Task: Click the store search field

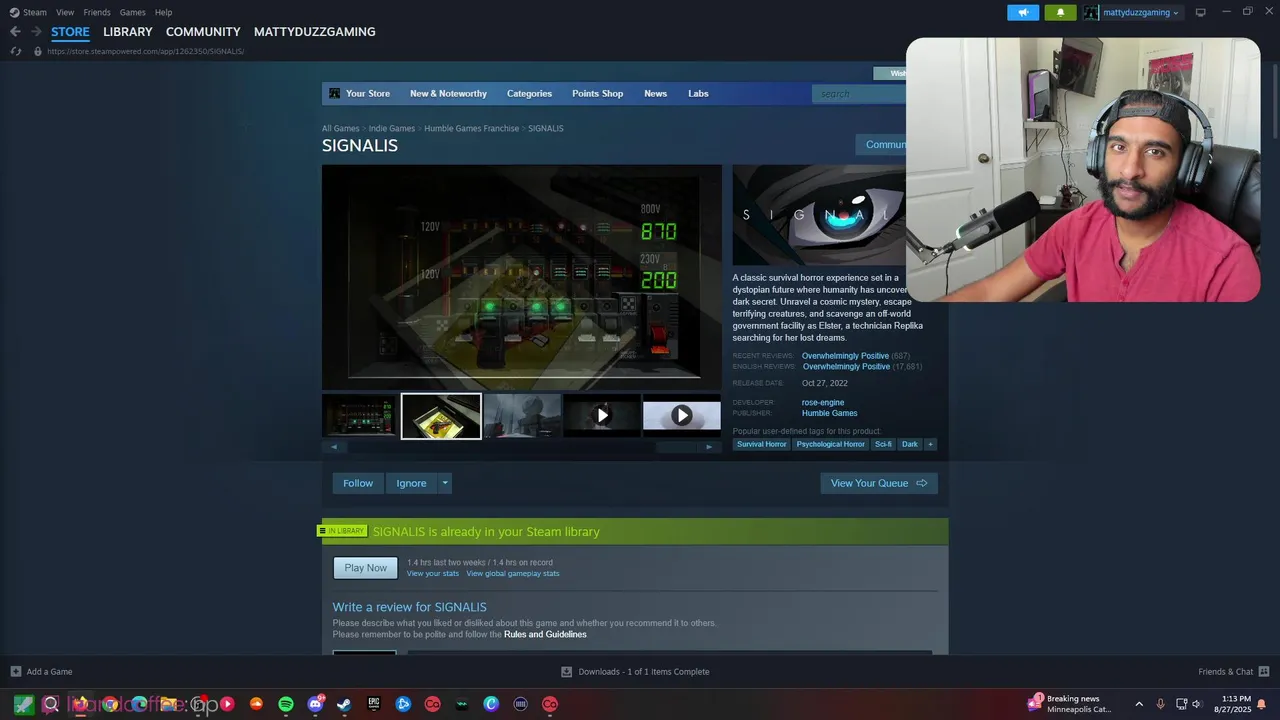Action: tap(862, 94)
